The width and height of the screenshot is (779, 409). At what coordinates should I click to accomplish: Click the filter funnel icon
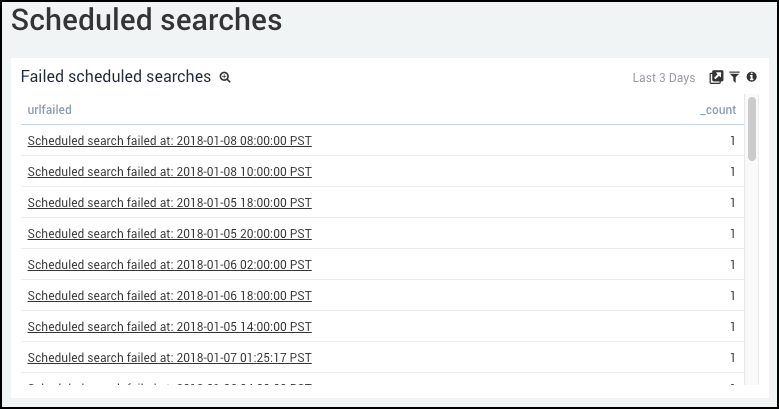click(734, 77)
